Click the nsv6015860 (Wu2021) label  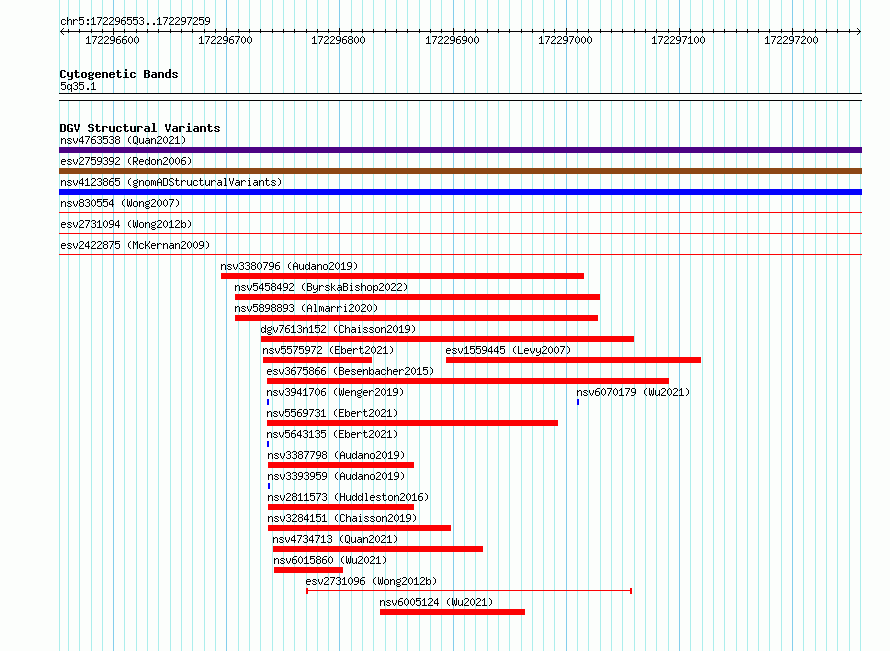click(330, 560)
